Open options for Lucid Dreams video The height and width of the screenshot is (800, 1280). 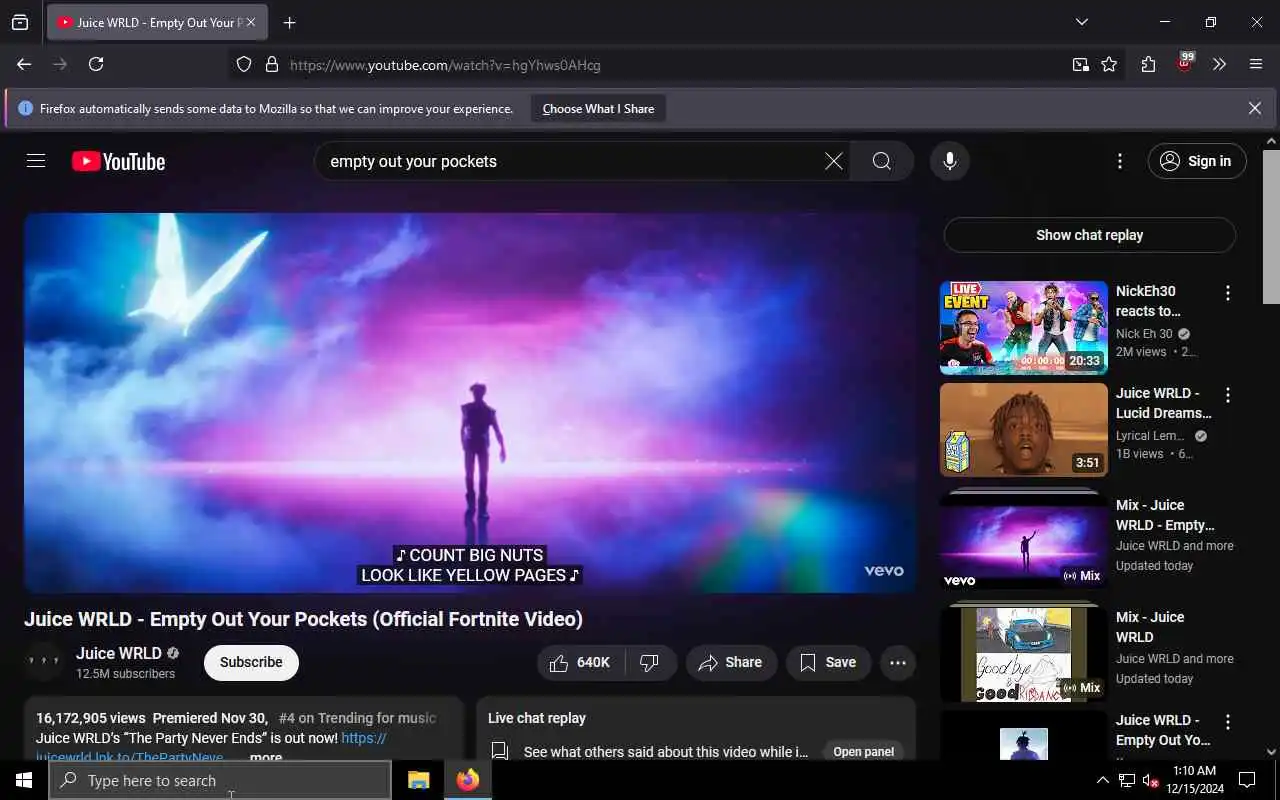pos(1228,395)
